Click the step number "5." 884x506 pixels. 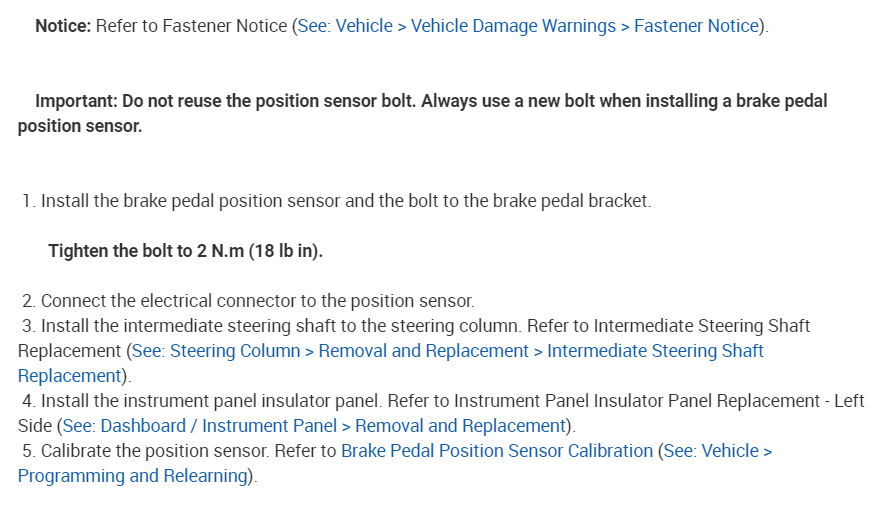pyautogui.click(x=29, y=451)
